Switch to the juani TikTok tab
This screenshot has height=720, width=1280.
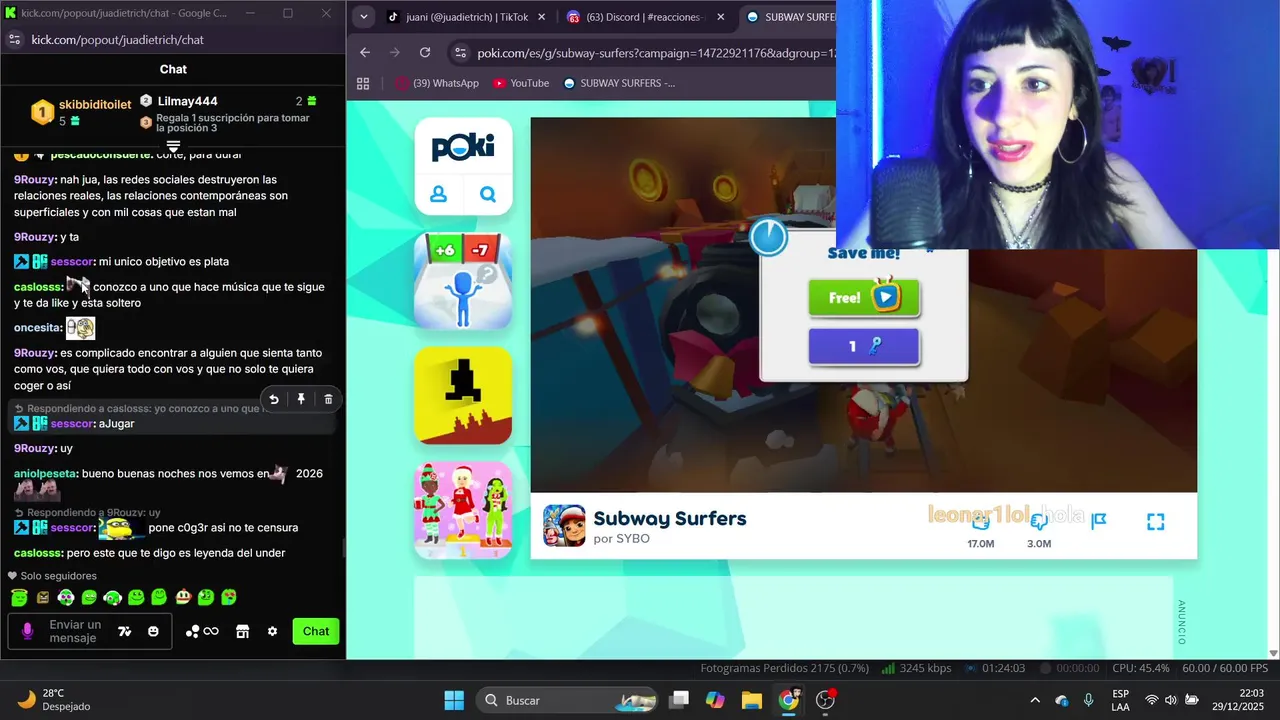(467, 17)
